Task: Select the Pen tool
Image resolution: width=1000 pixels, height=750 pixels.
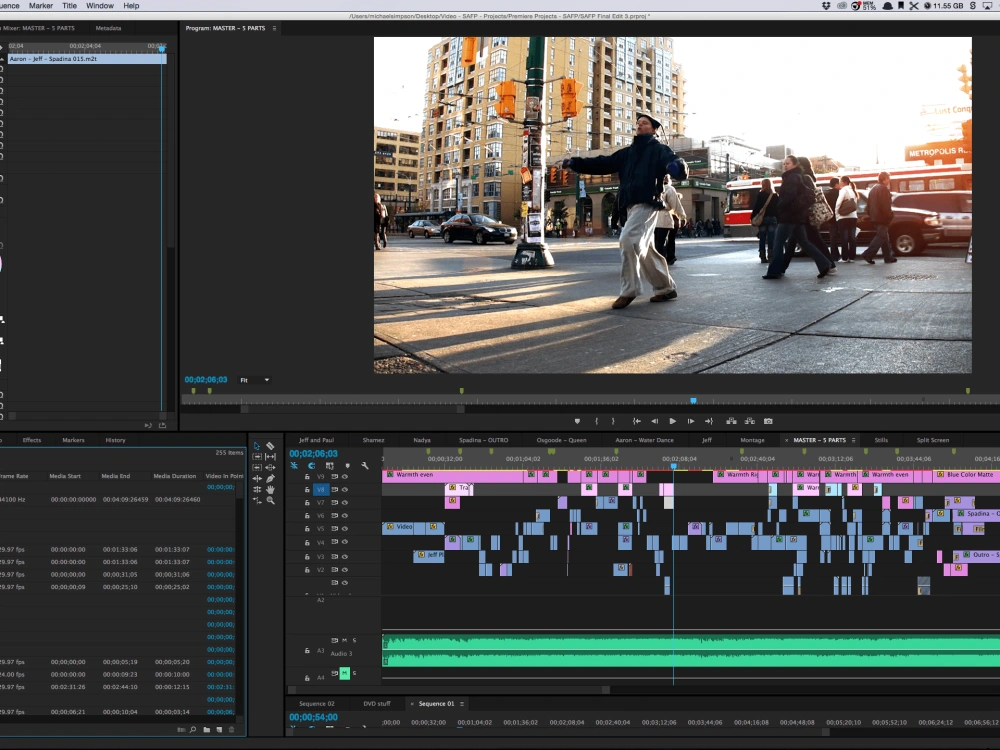Action: 270,478
